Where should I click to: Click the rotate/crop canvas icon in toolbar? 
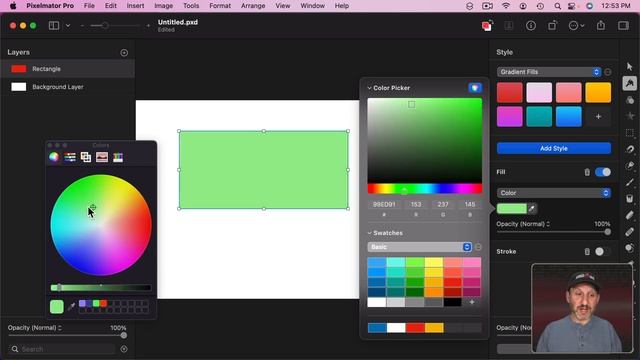pyautogui.click(x=552, y=26)
